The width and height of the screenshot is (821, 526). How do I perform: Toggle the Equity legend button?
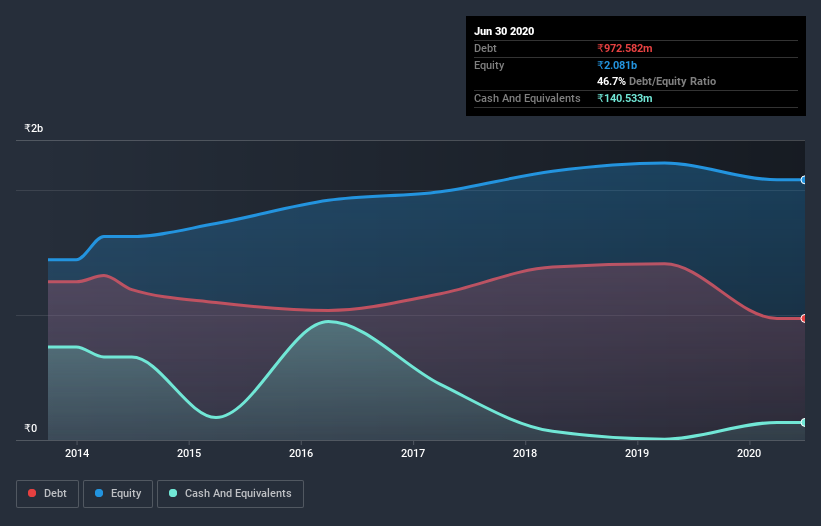[x=118, y=494]
